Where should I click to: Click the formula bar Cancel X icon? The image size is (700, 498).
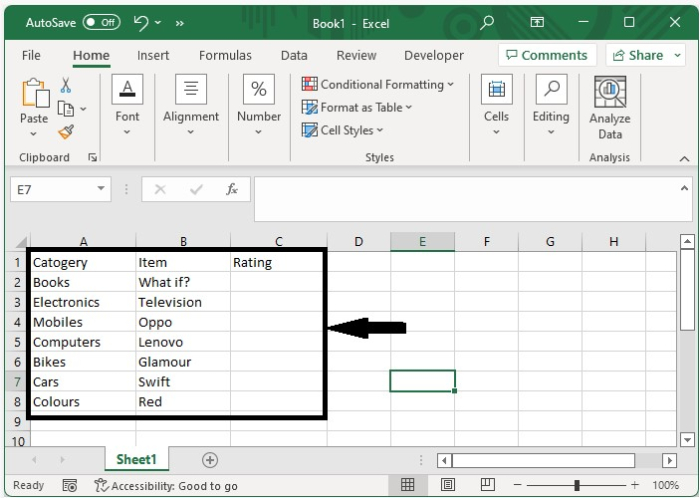click(x=160, y=190)
